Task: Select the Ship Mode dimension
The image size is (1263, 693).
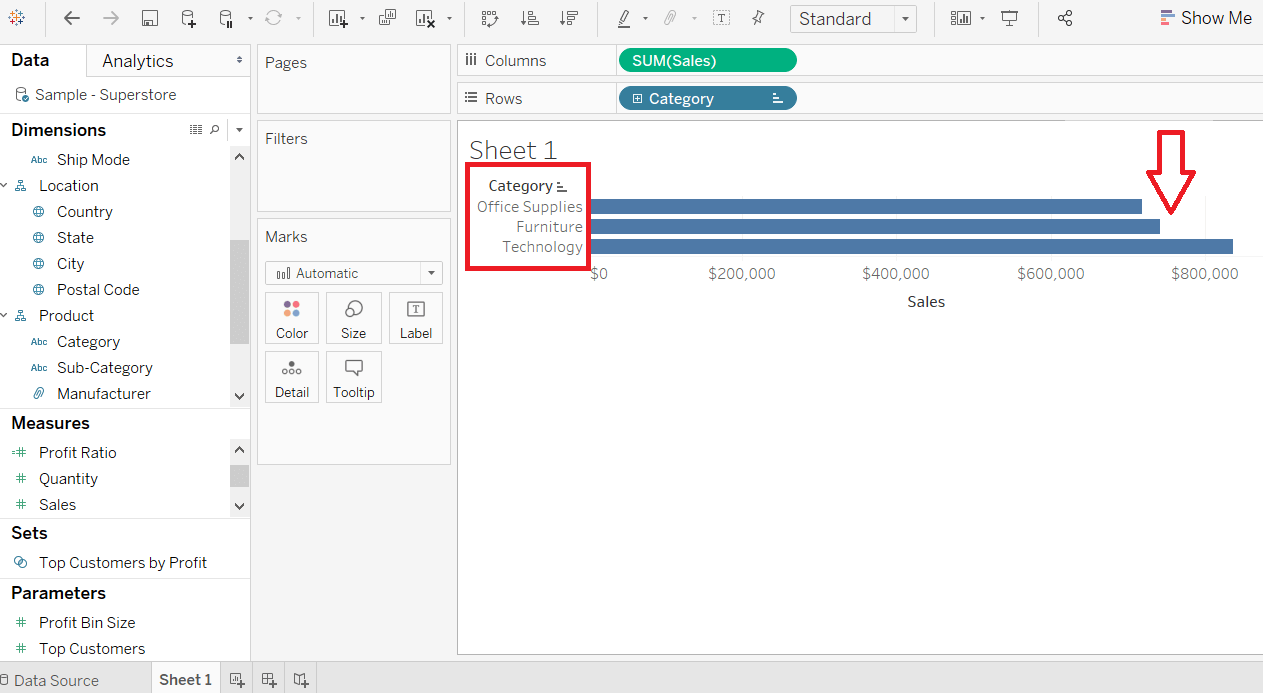Action: point(93,160)
